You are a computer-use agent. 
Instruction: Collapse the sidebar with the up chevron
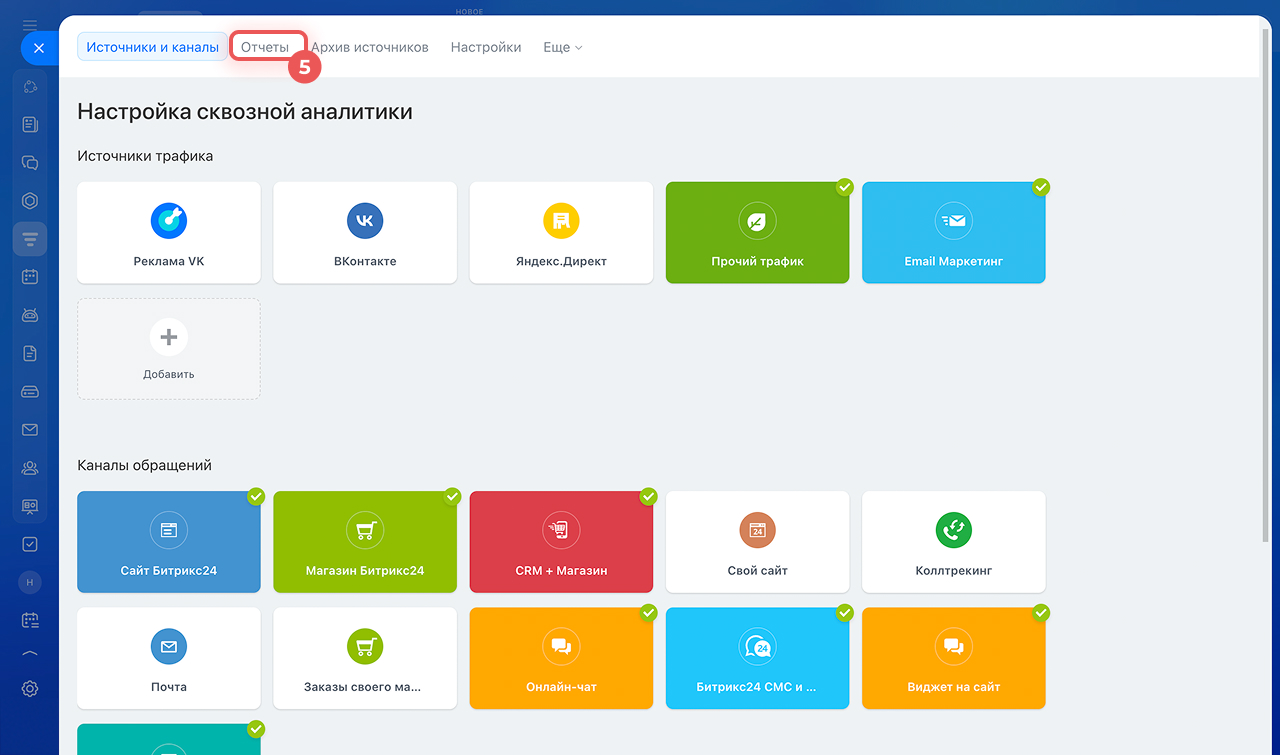30,654
